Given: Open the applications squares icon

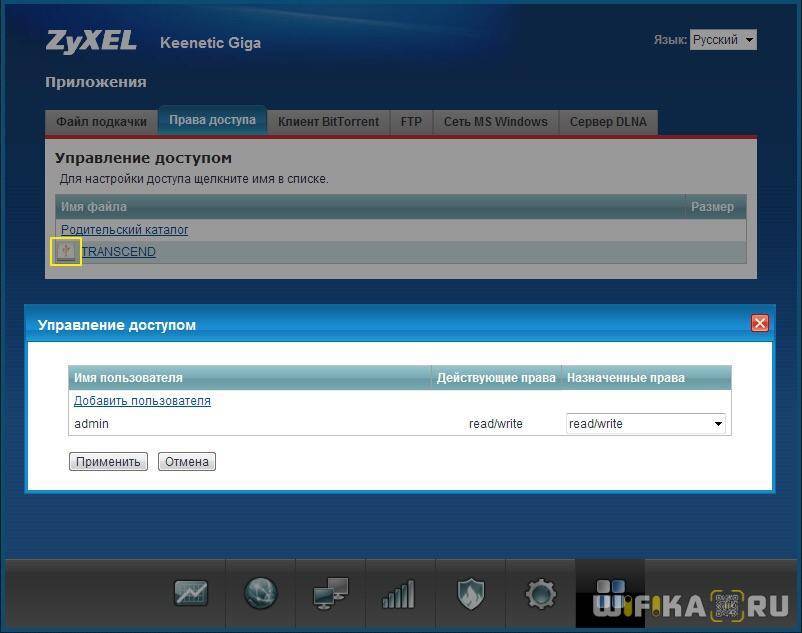Looking at the screenshot, I should pyautogui.click(x=609, y=590).
